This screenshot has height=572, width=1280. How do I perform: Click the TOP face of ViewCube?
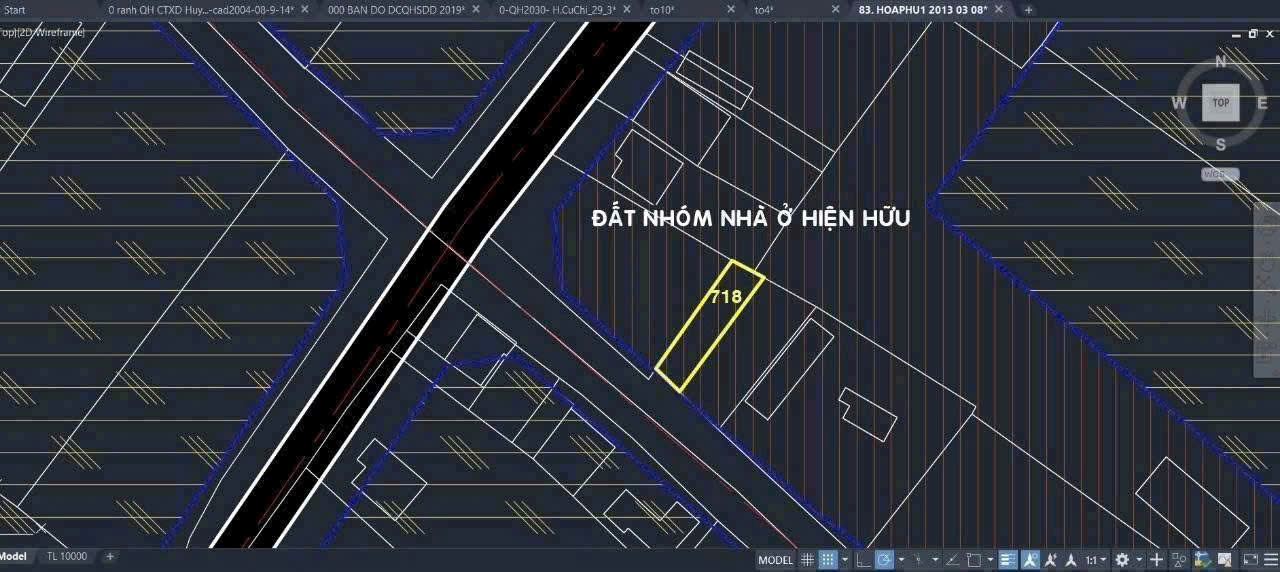pos(1220,103)
